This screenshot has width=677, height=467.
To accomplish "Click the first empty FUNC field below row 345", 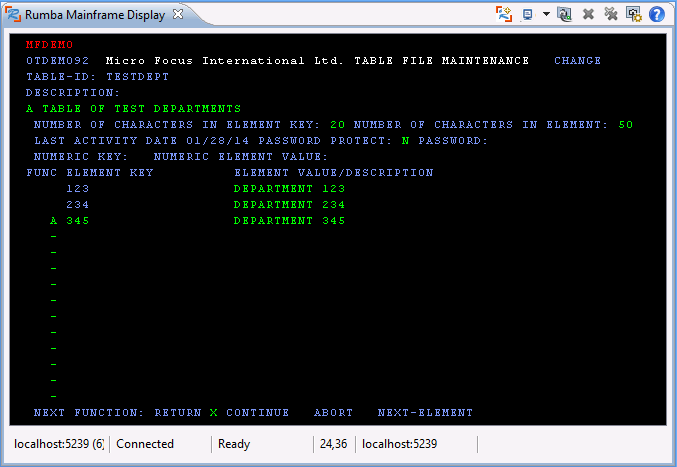I will [54, 236].
